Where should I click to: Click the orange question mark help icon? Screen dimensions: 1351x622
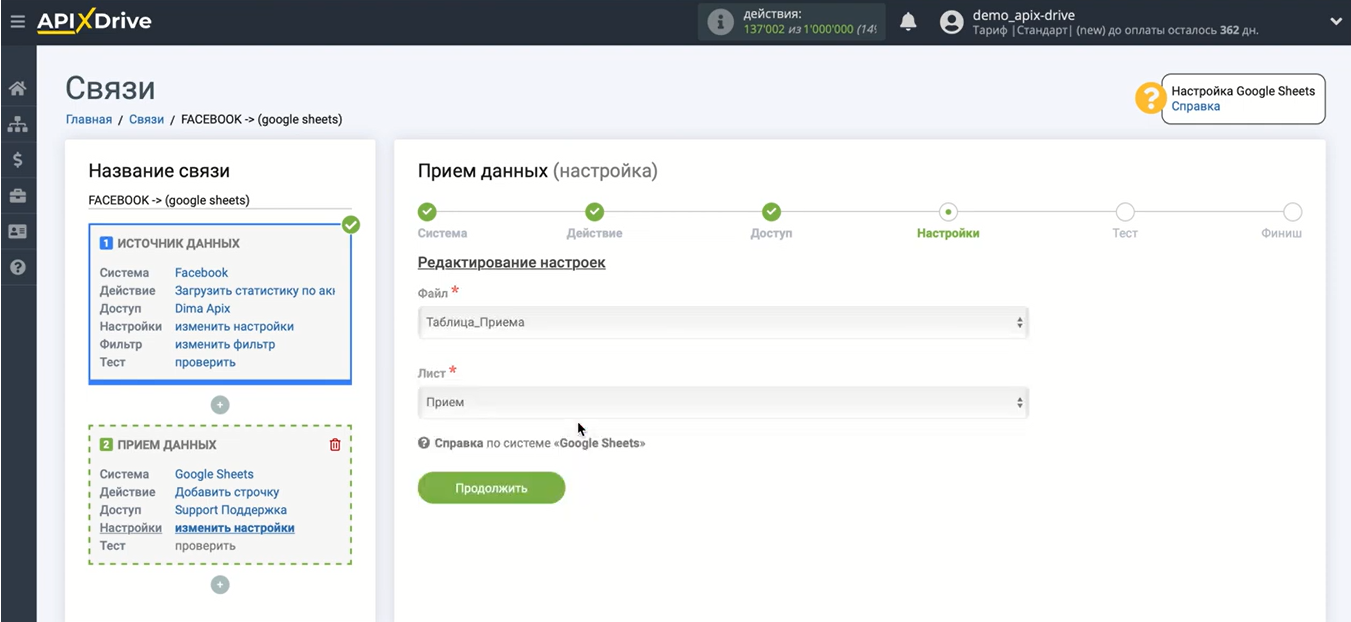click(x=1150, y=98)
